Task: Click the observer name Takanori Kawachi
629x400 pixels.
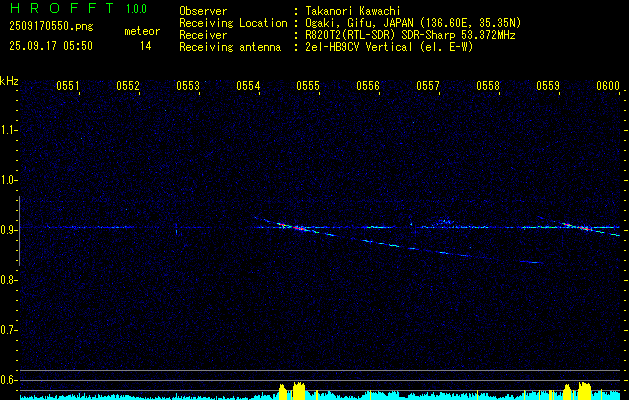Action: click(x=353, y=11)
